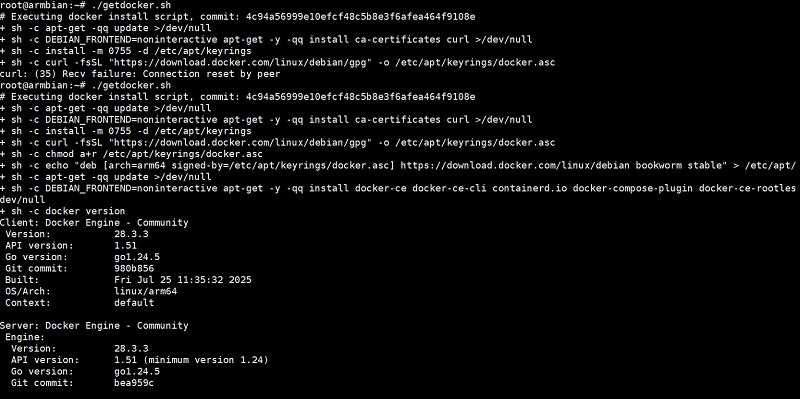Screen dimensions: 800x399
Task: Click the second ./getdocker.sh command line
Action: click(86, 85)
